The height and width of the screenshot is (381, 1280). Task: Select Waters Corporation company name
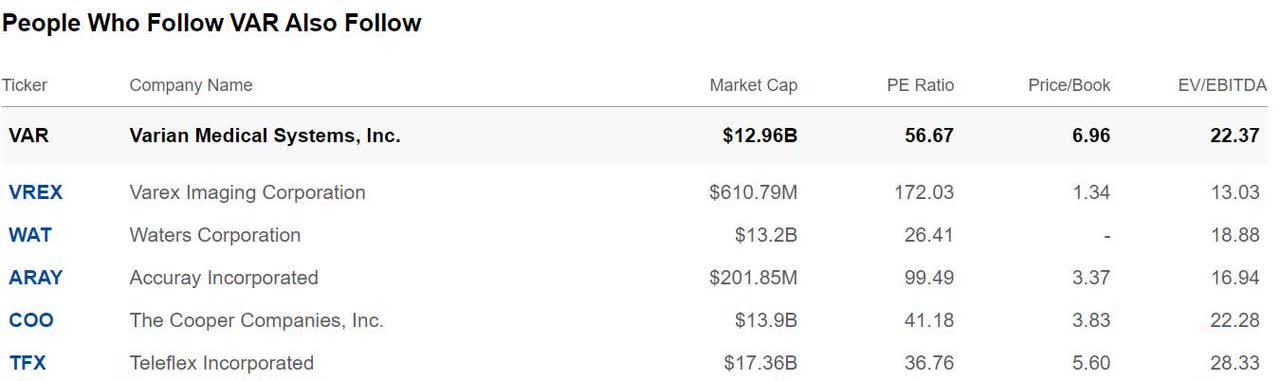tap(215, 235)
